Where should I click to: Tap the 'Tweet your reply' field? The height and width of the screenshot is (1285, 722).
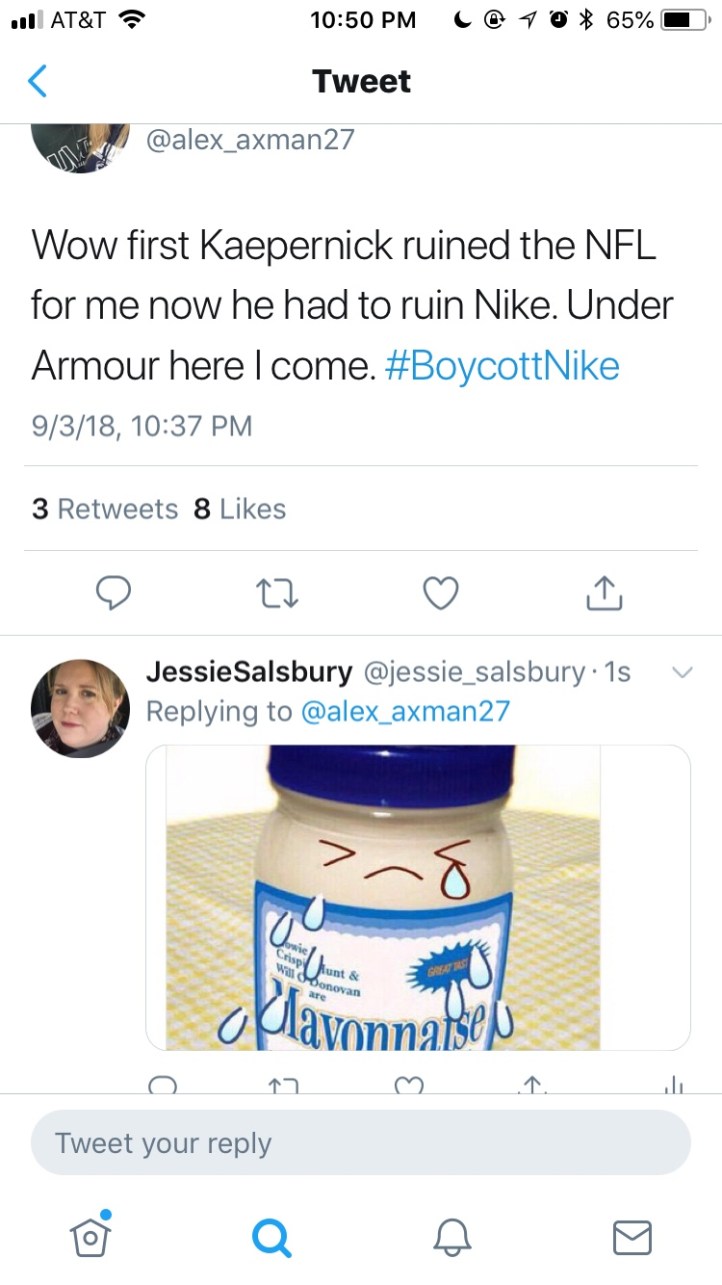360,1142
